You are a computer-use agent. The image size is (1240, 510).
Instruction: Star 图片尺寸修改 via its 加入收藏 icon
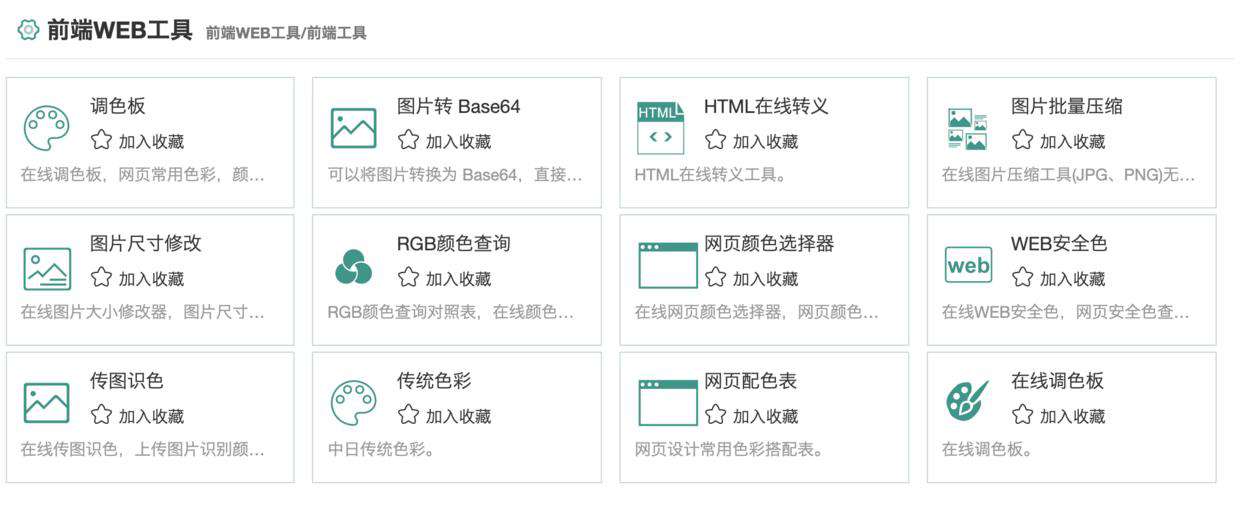[101, 277]
